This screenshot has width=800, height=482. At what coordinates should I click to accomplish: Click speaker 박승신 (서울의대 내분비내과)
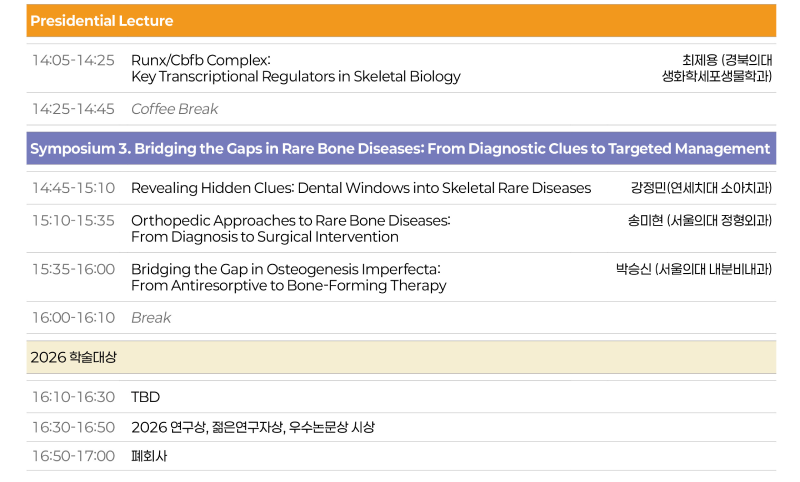694,269
